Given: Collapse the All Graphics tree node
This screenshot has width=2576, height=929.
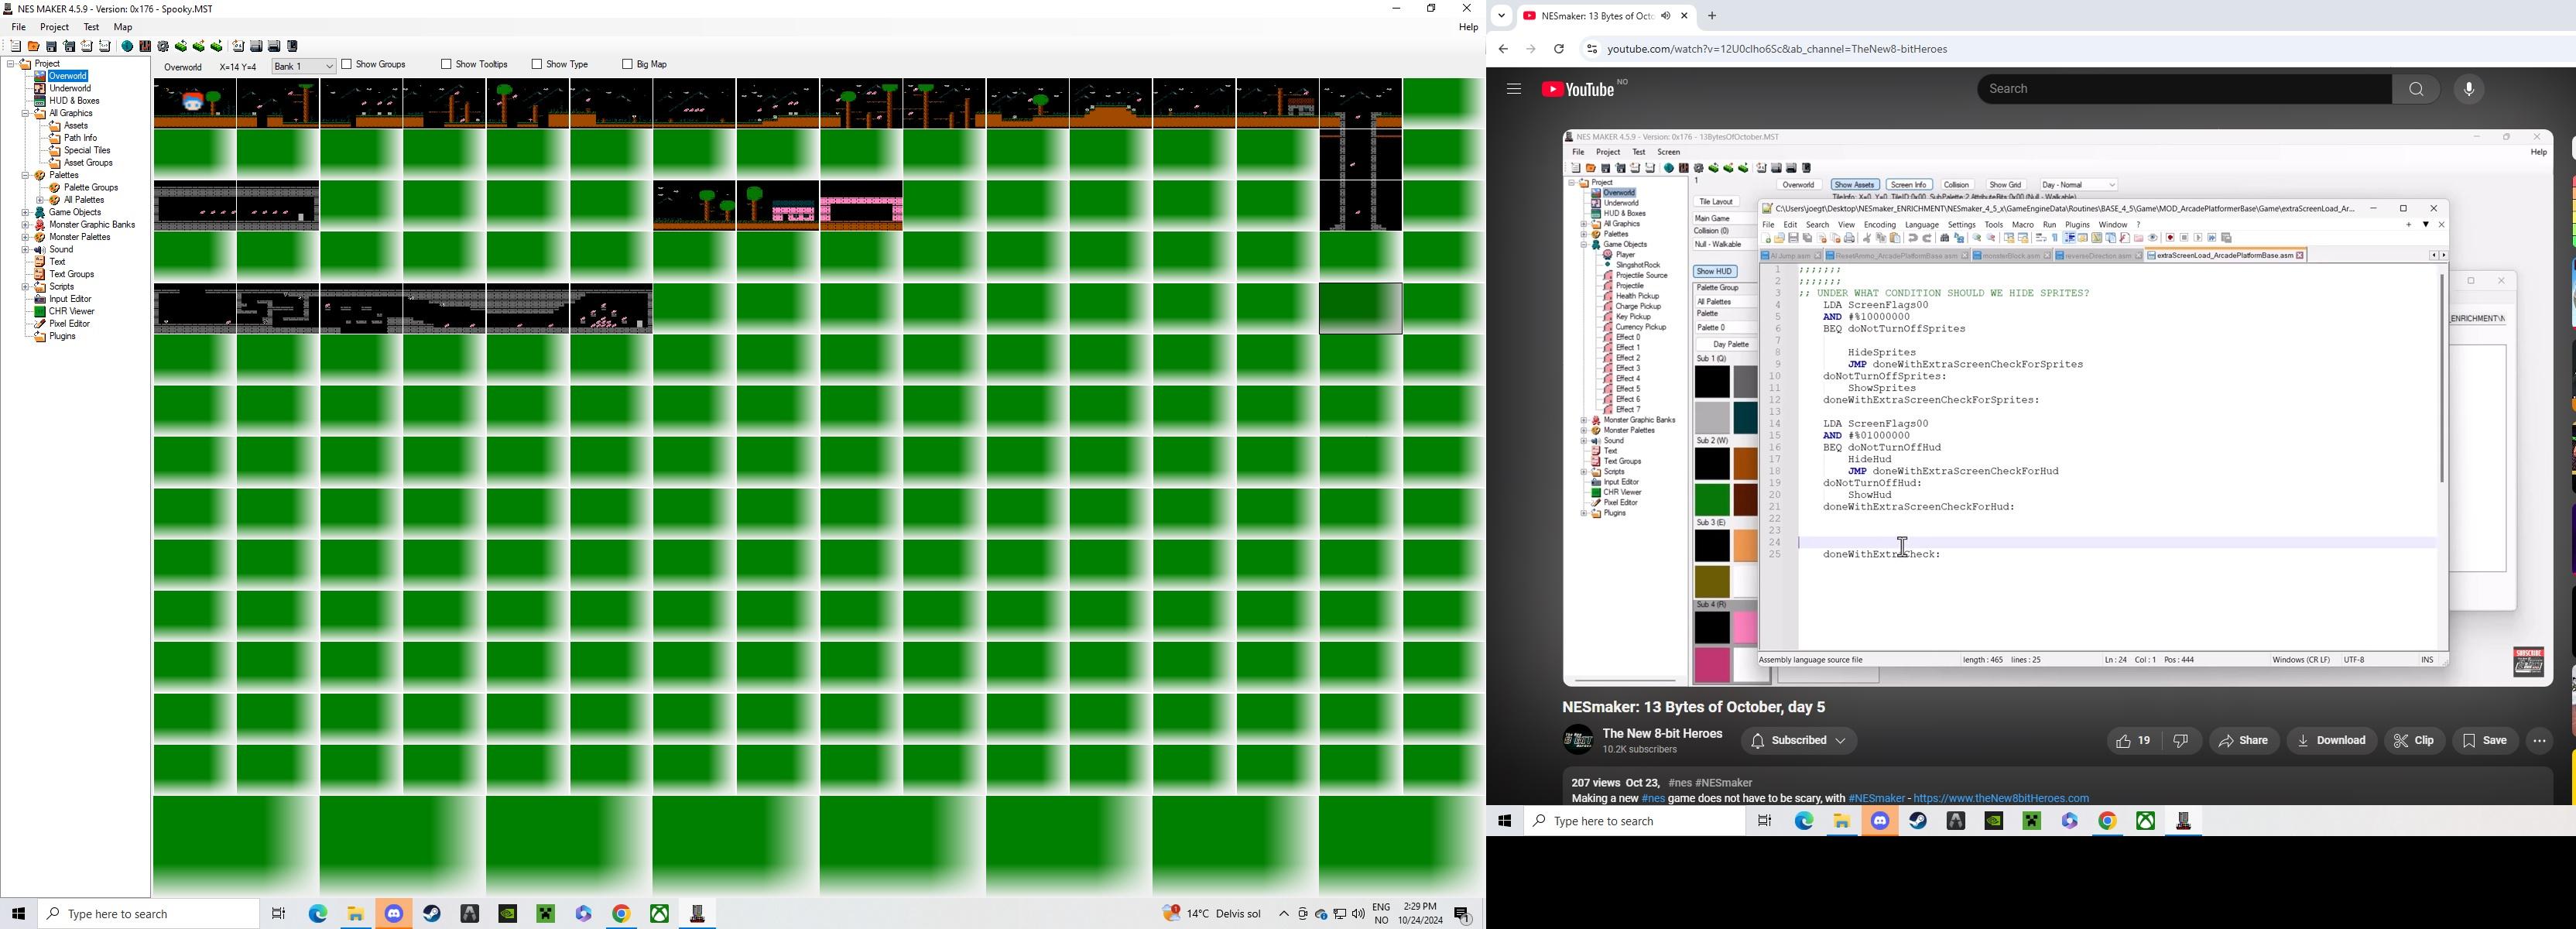Looking at the screenshot, I should pos(25,113).
